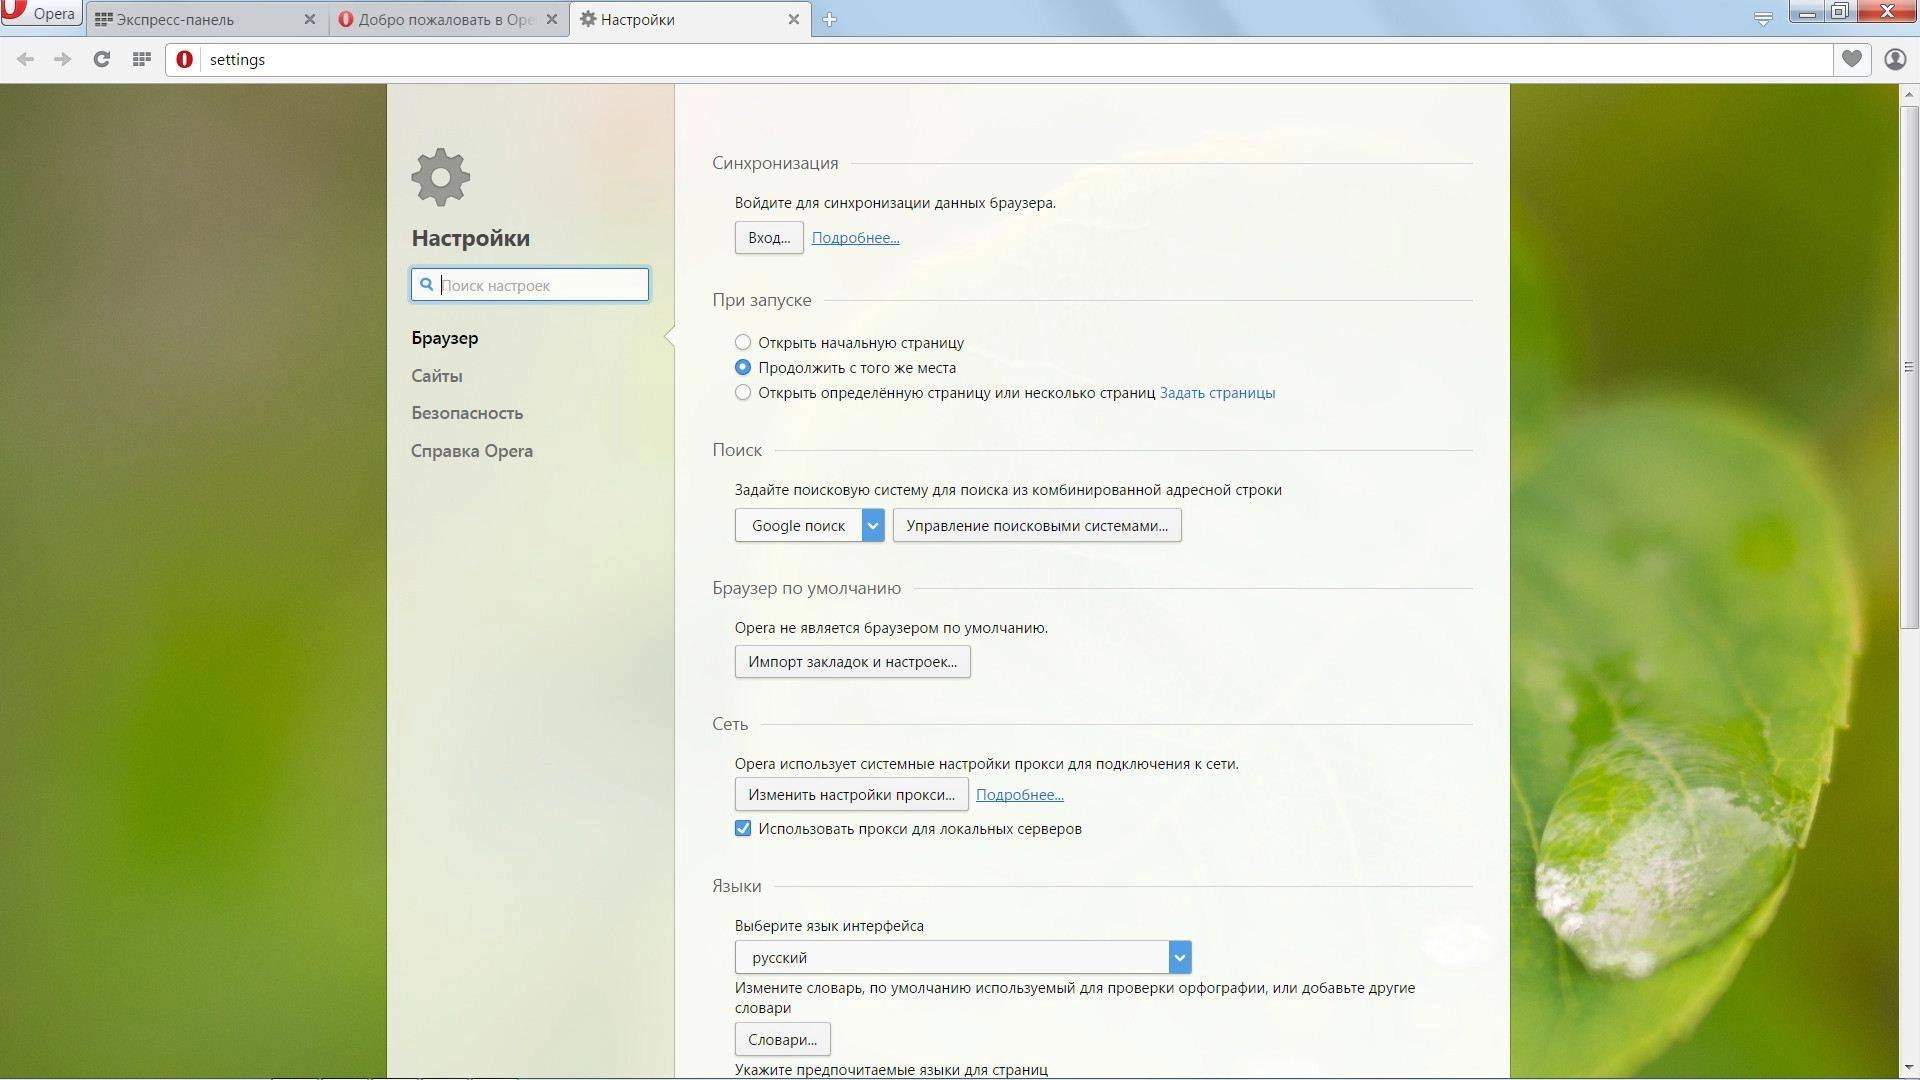This screenshot has height=1080, width=1920.
Task: Click the Браузер по умолчанию heading
Action: coord(806,588)
